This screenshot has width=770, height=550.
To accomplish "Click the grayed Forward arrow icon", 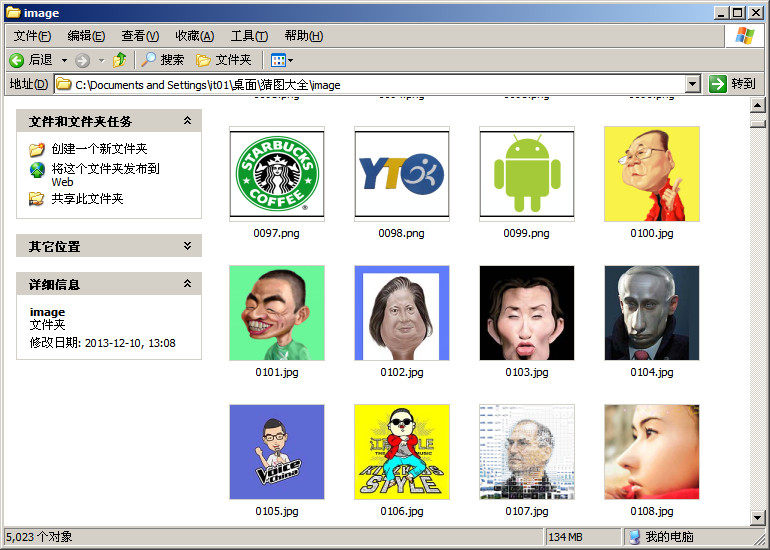I will click(x=82, y=60).
